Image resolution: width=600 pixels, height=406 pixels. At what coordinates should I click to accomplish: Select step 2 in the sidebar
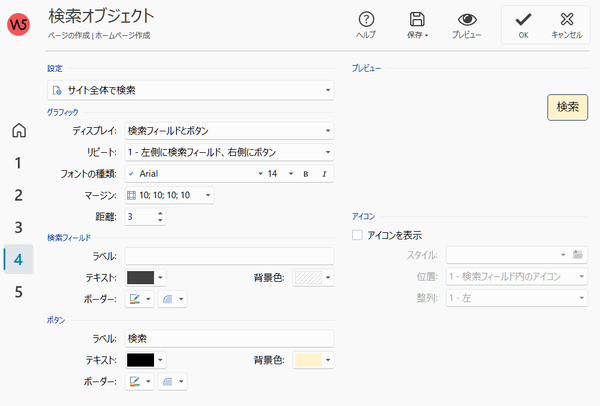[x=18, y=195]
